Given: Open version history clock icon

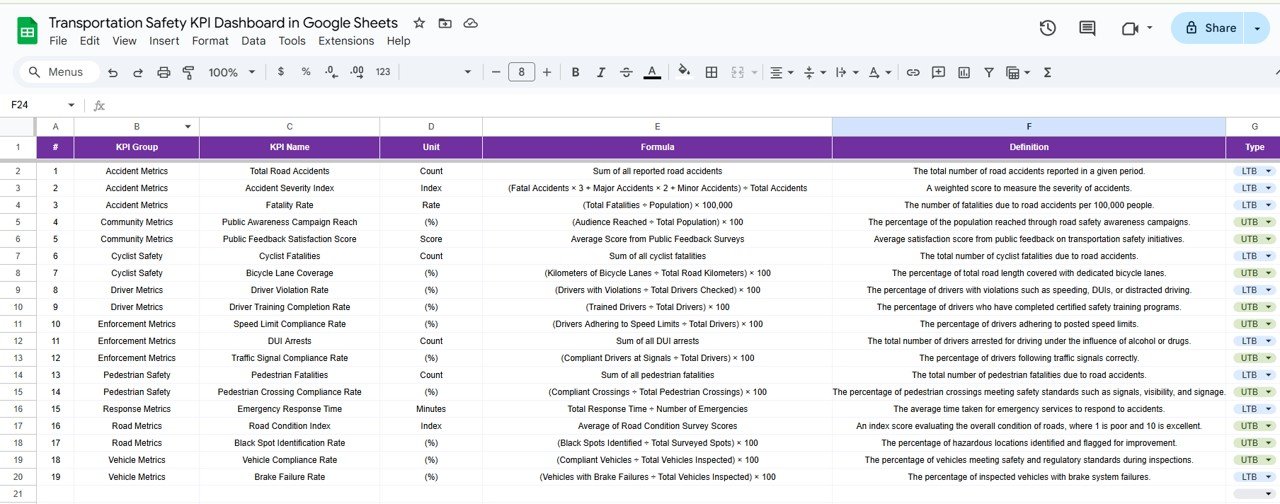Looking at the screenshot, I should pos(1047,28).
